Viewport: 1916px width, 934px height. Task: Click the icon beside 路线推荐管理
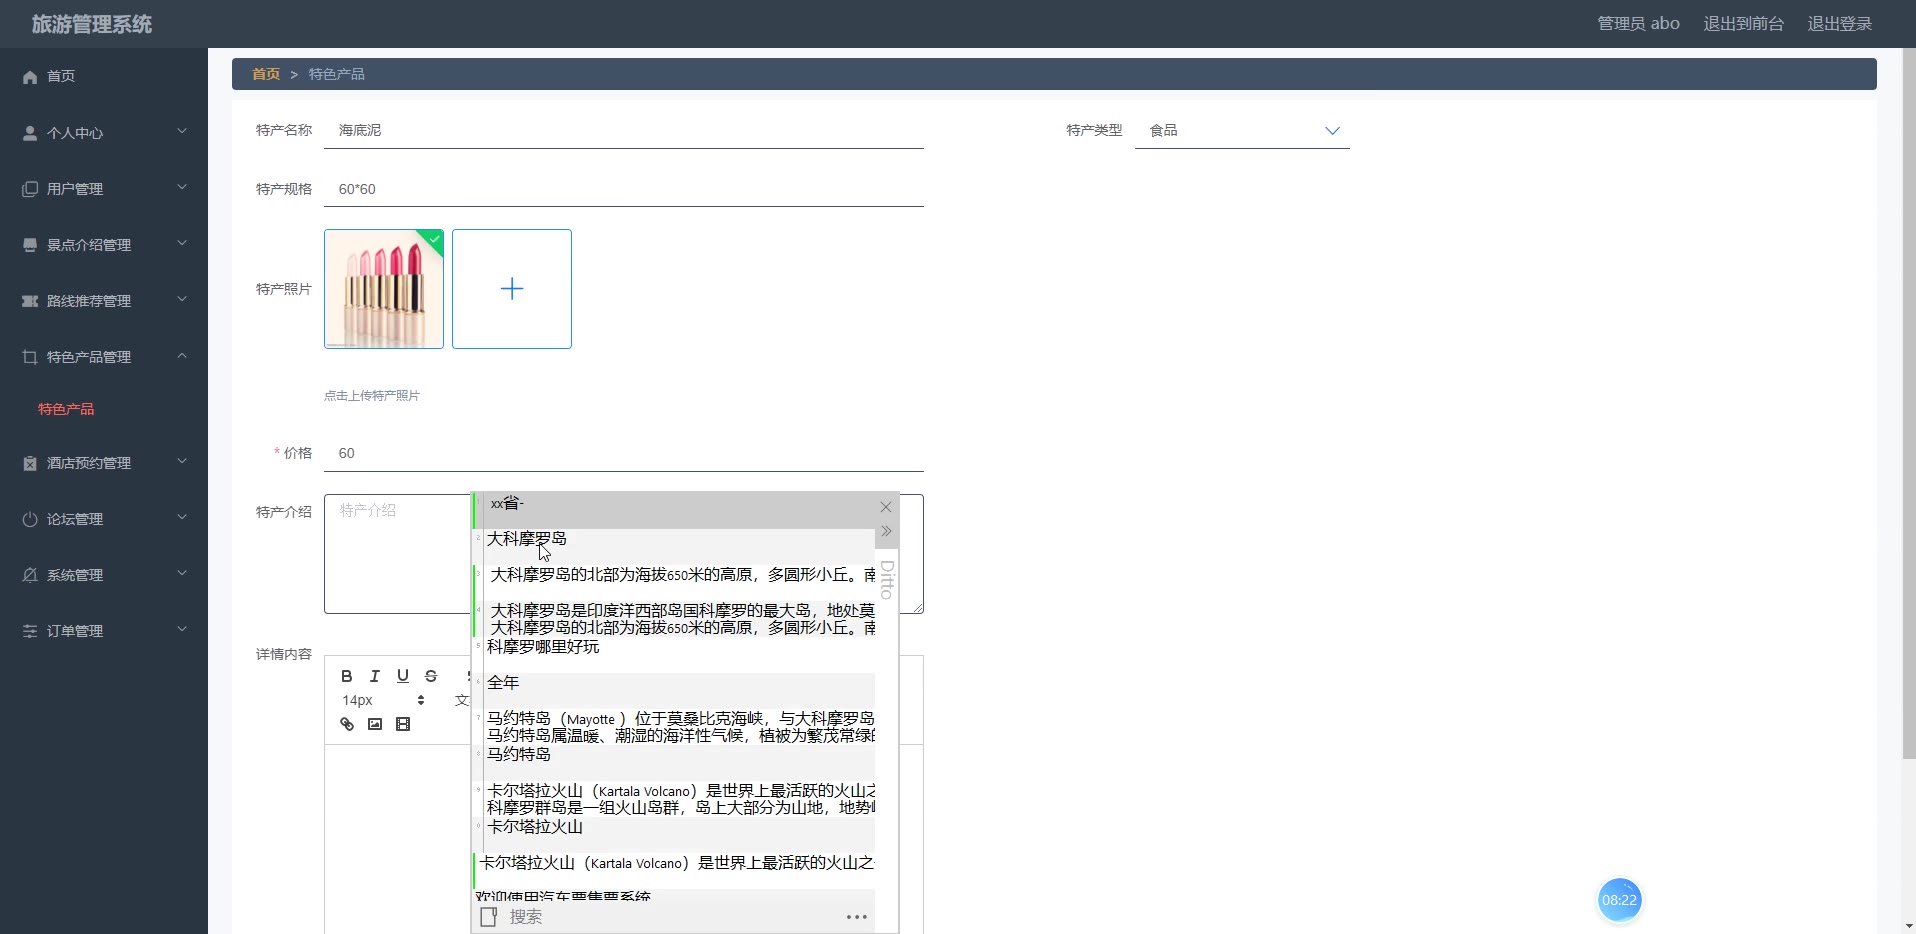click(30, 301)
